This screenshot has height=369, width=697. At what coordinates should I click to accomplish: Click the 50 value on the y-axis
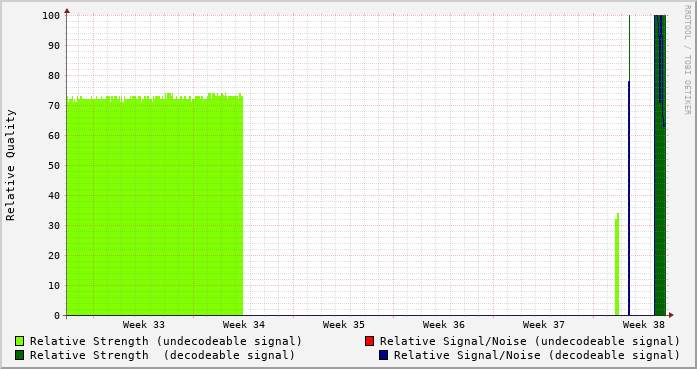(x=54, y=165)
